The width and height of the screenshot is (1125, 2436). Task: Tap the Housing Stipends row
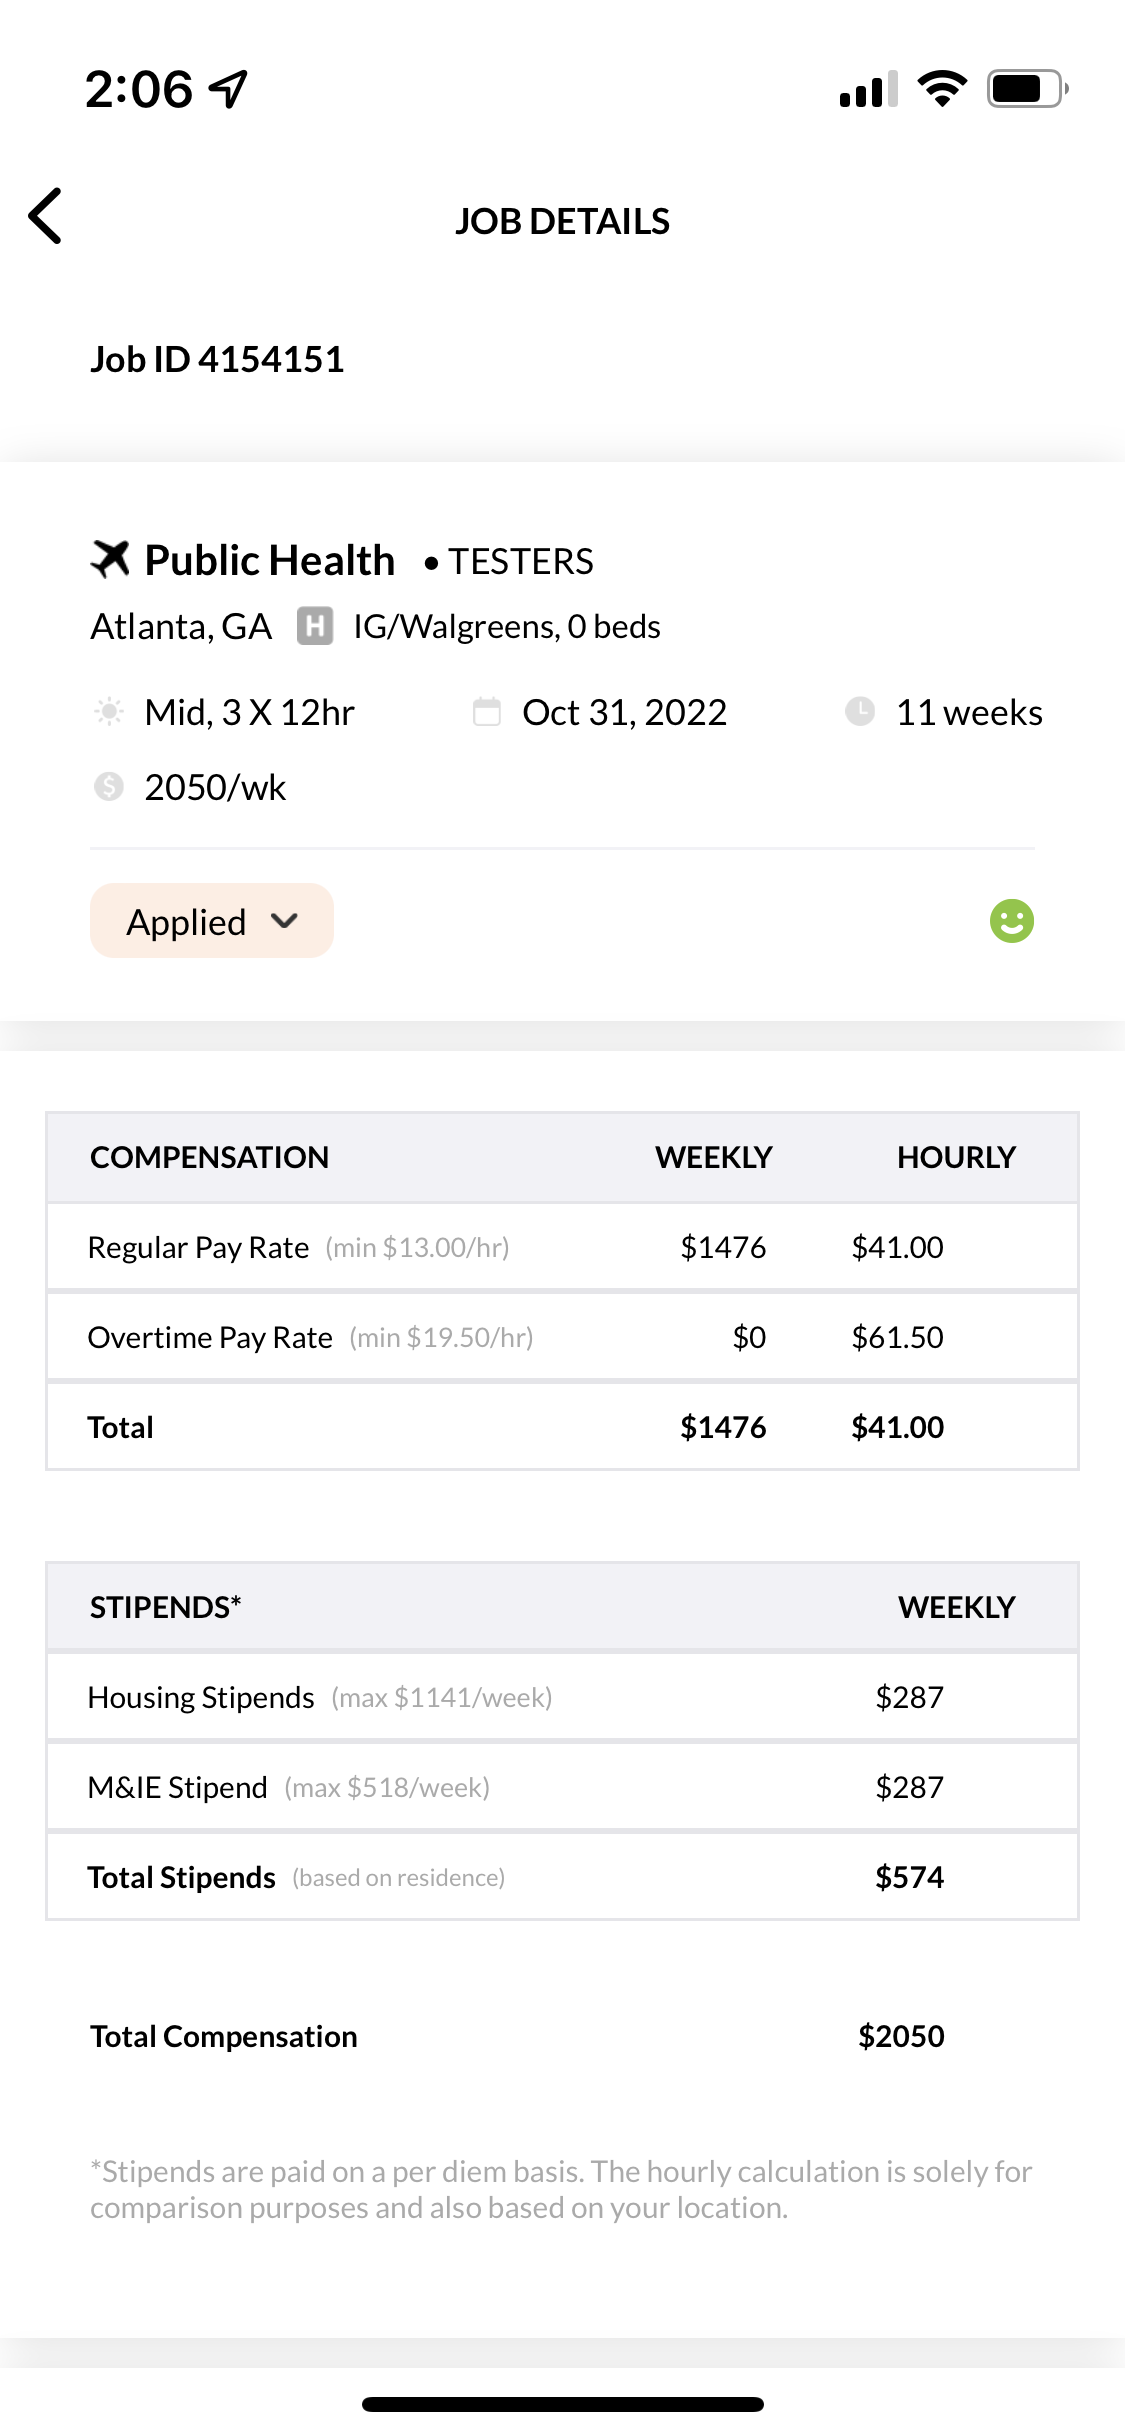point(562,1697)
